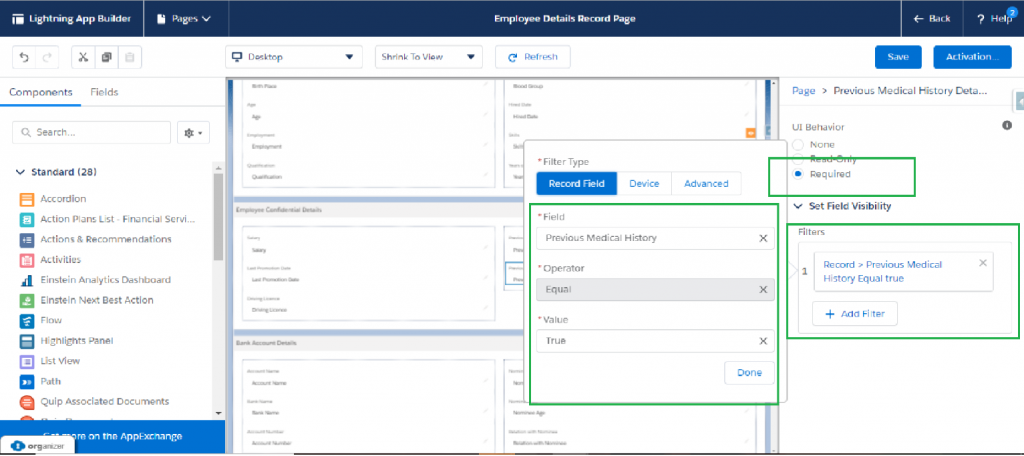Clear the Value field with X
The image size is (1024, 456).
tap(763, 341)
